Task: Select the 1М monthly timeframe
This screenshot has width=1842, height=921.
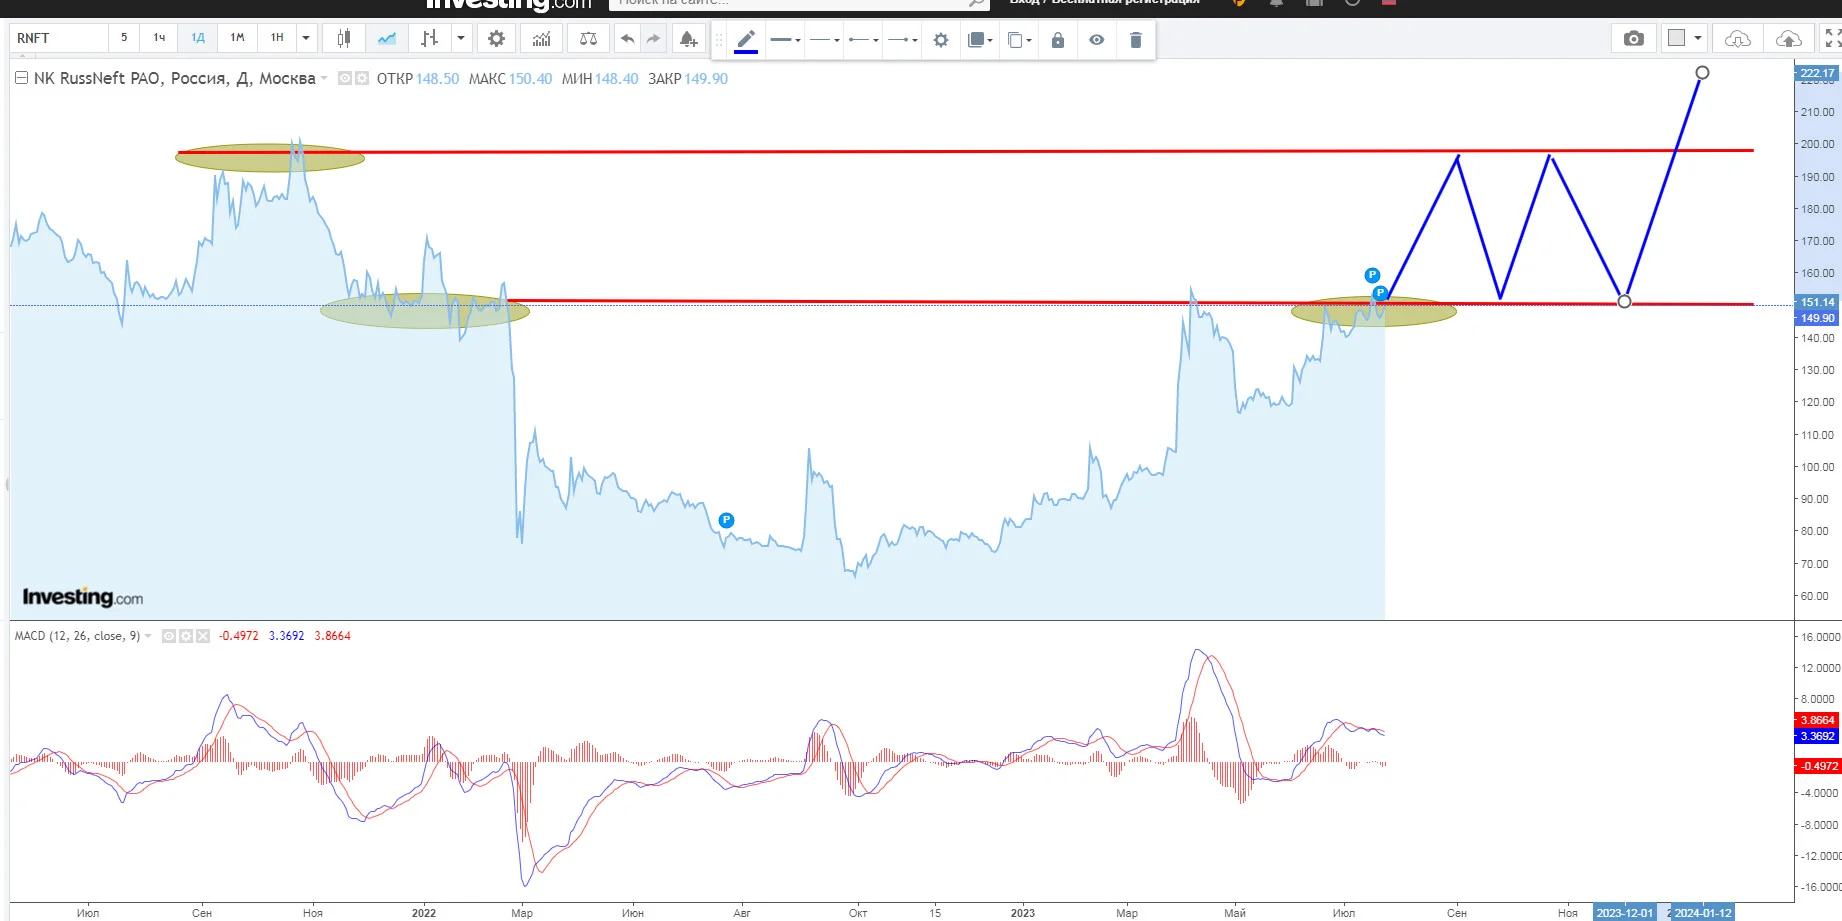Action: pos(237,38)
